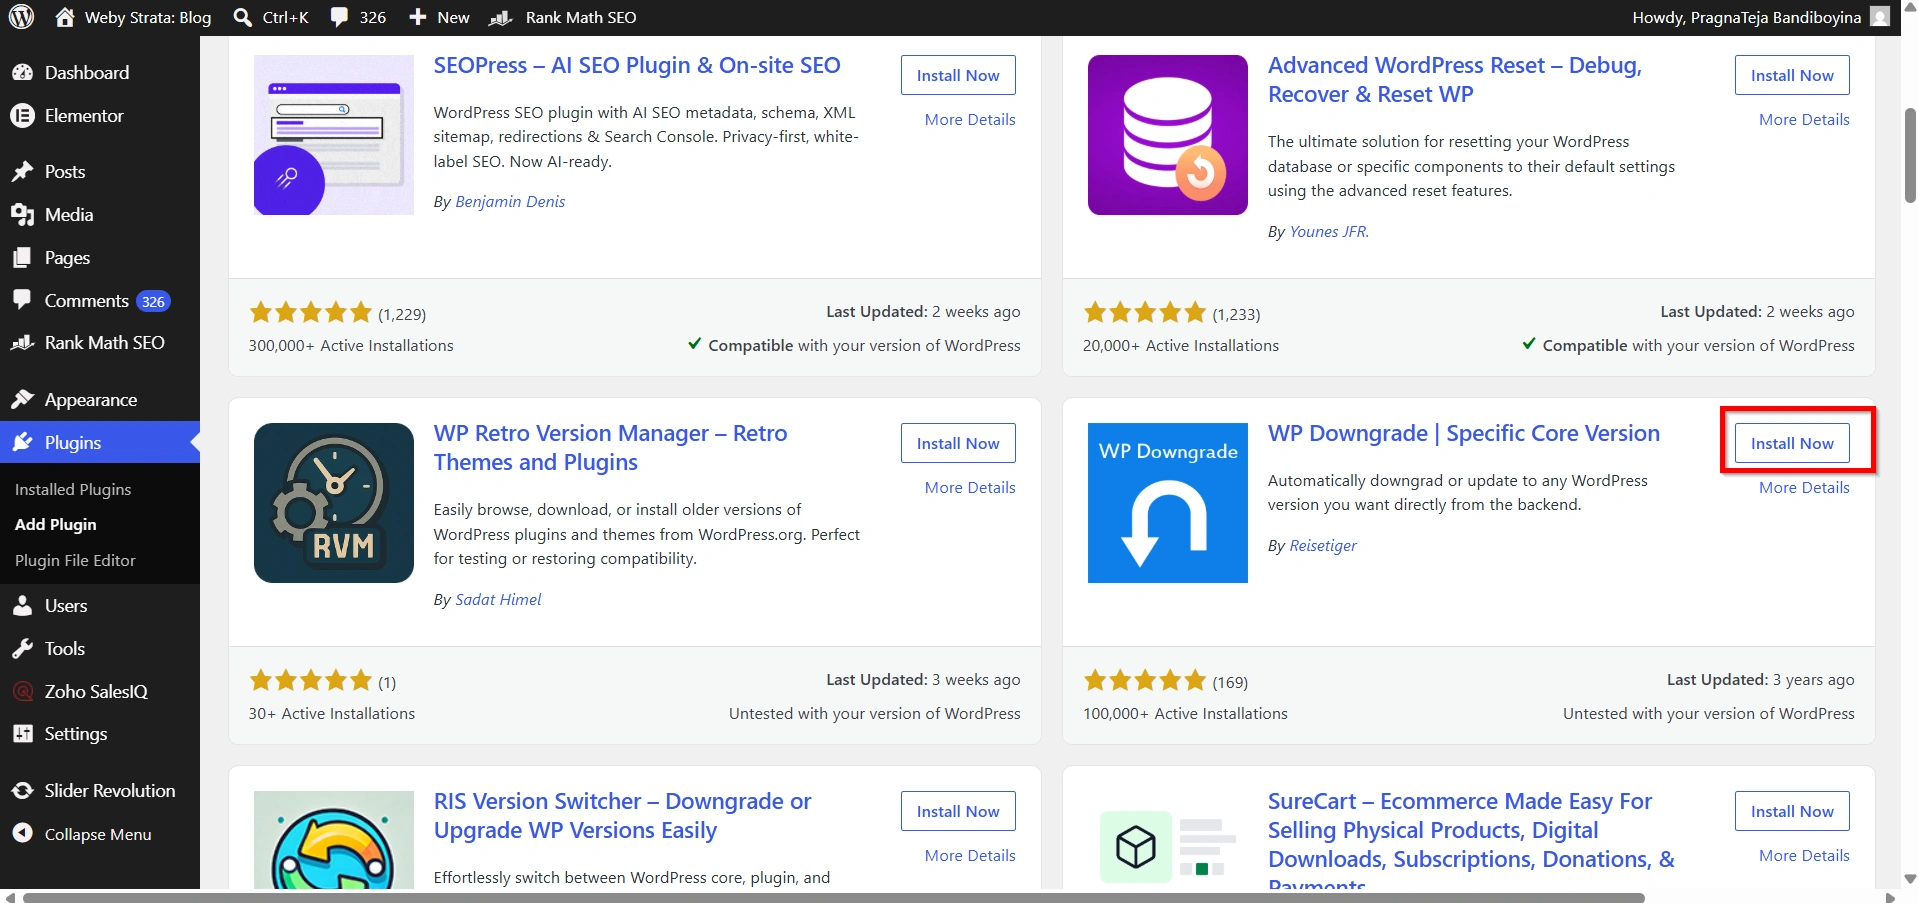Image resolution: width=1918 pixels, height=903 pixels.
Task: Open comments bubble showing 326
Action: (x=340, y=17)
